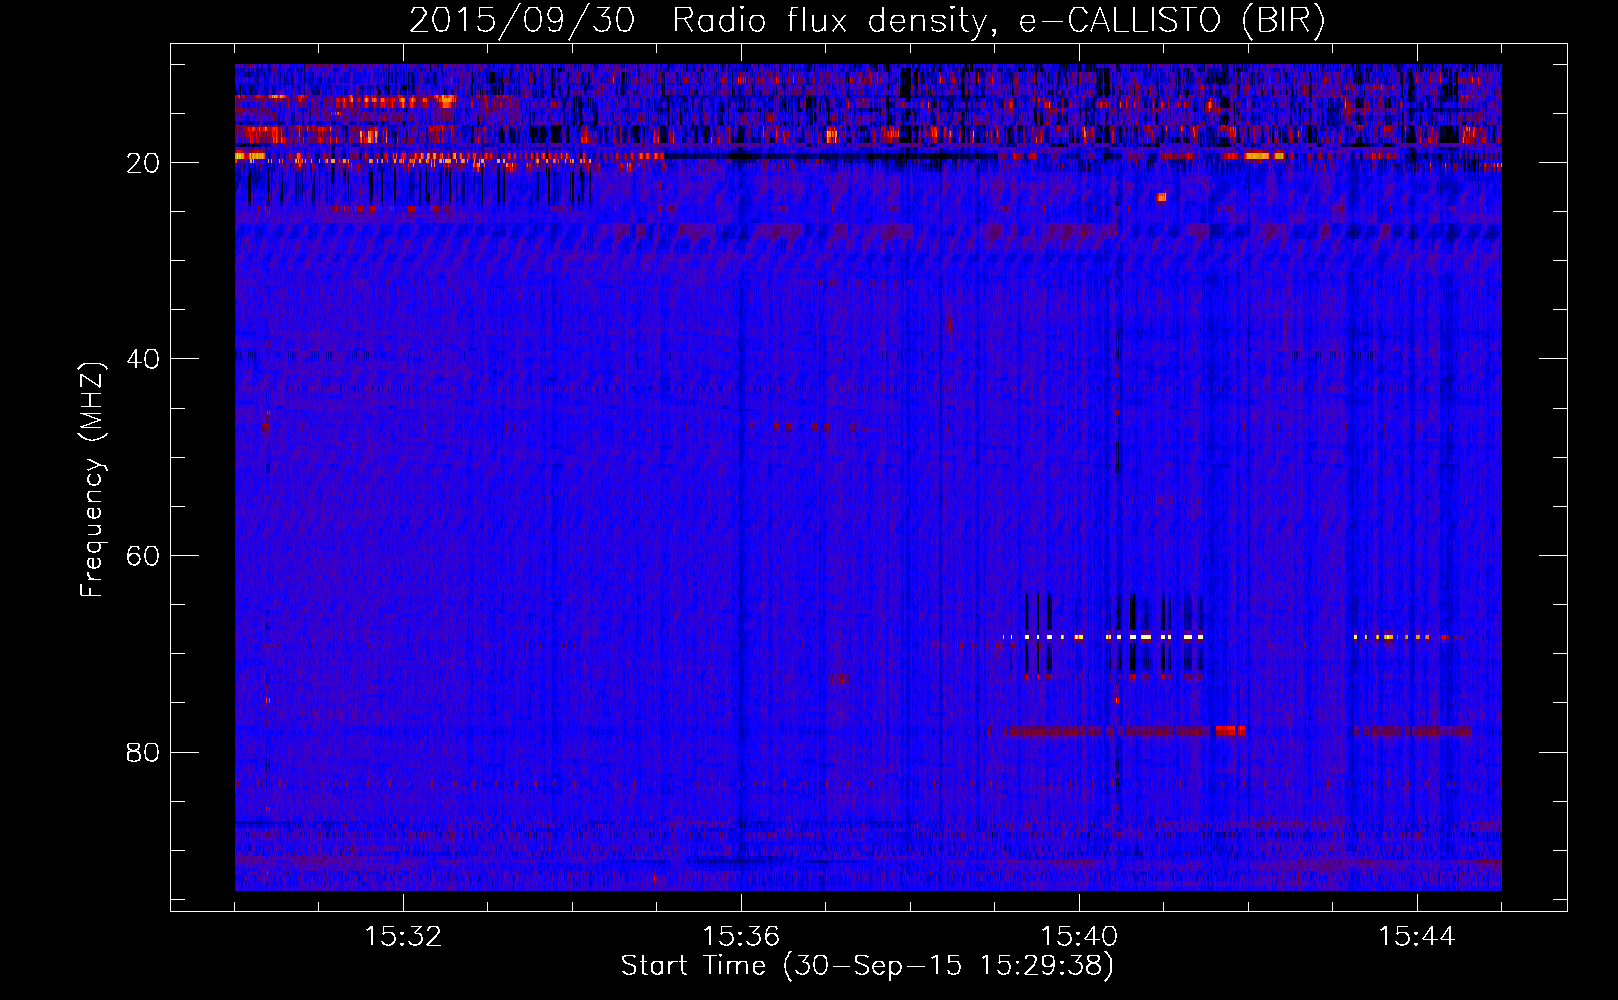Screen dimensions: 1618x1000
Task: Click the 15:32 time tick label
Action: 403,937
